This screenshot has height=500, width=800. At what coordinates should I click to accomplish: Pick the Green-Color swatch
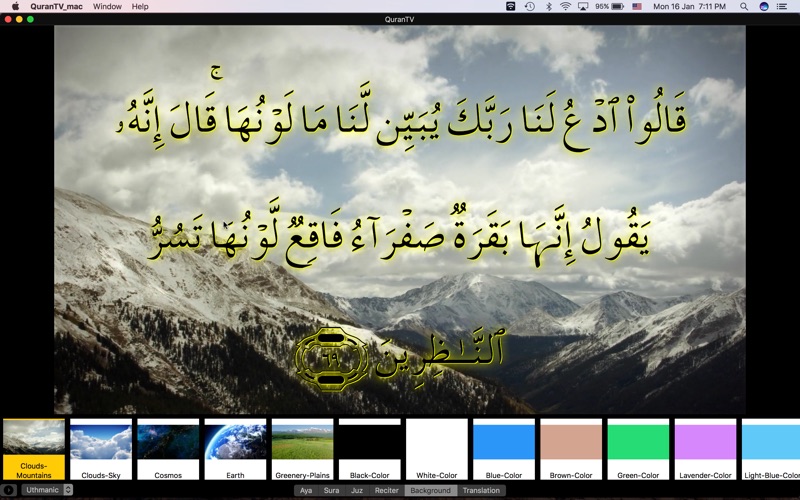tap(638, 449)
